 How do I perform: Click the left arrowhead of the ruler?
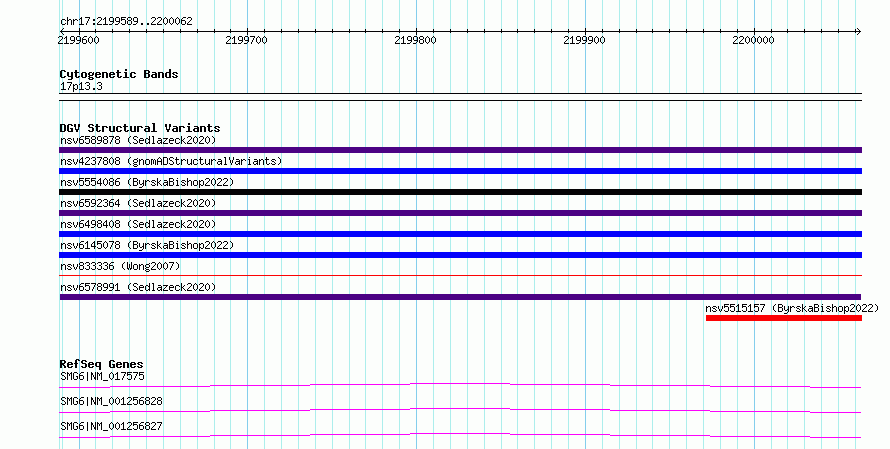62,31
